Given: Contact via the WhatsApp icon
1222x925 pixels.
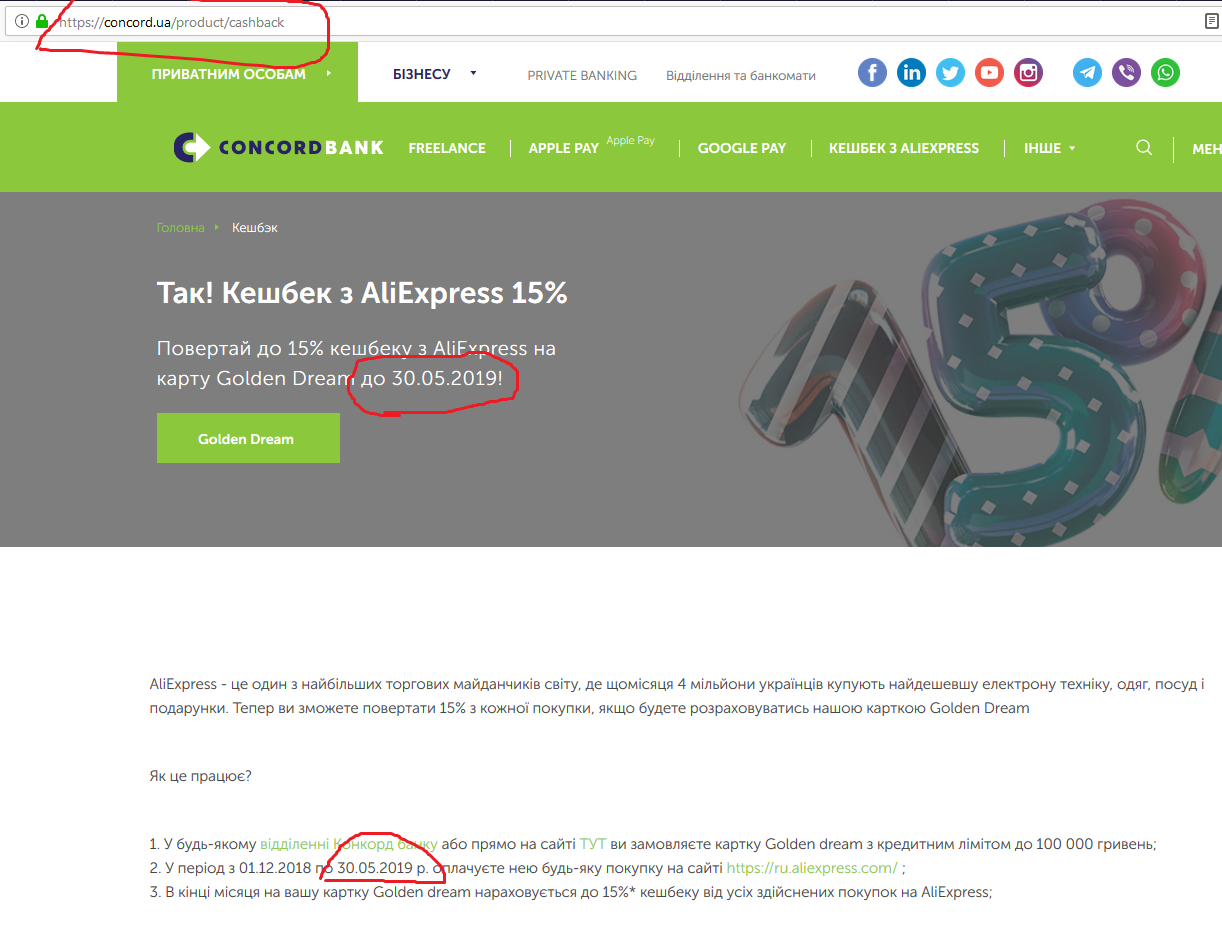Looking at the screenshot, I should point(1165,72).
